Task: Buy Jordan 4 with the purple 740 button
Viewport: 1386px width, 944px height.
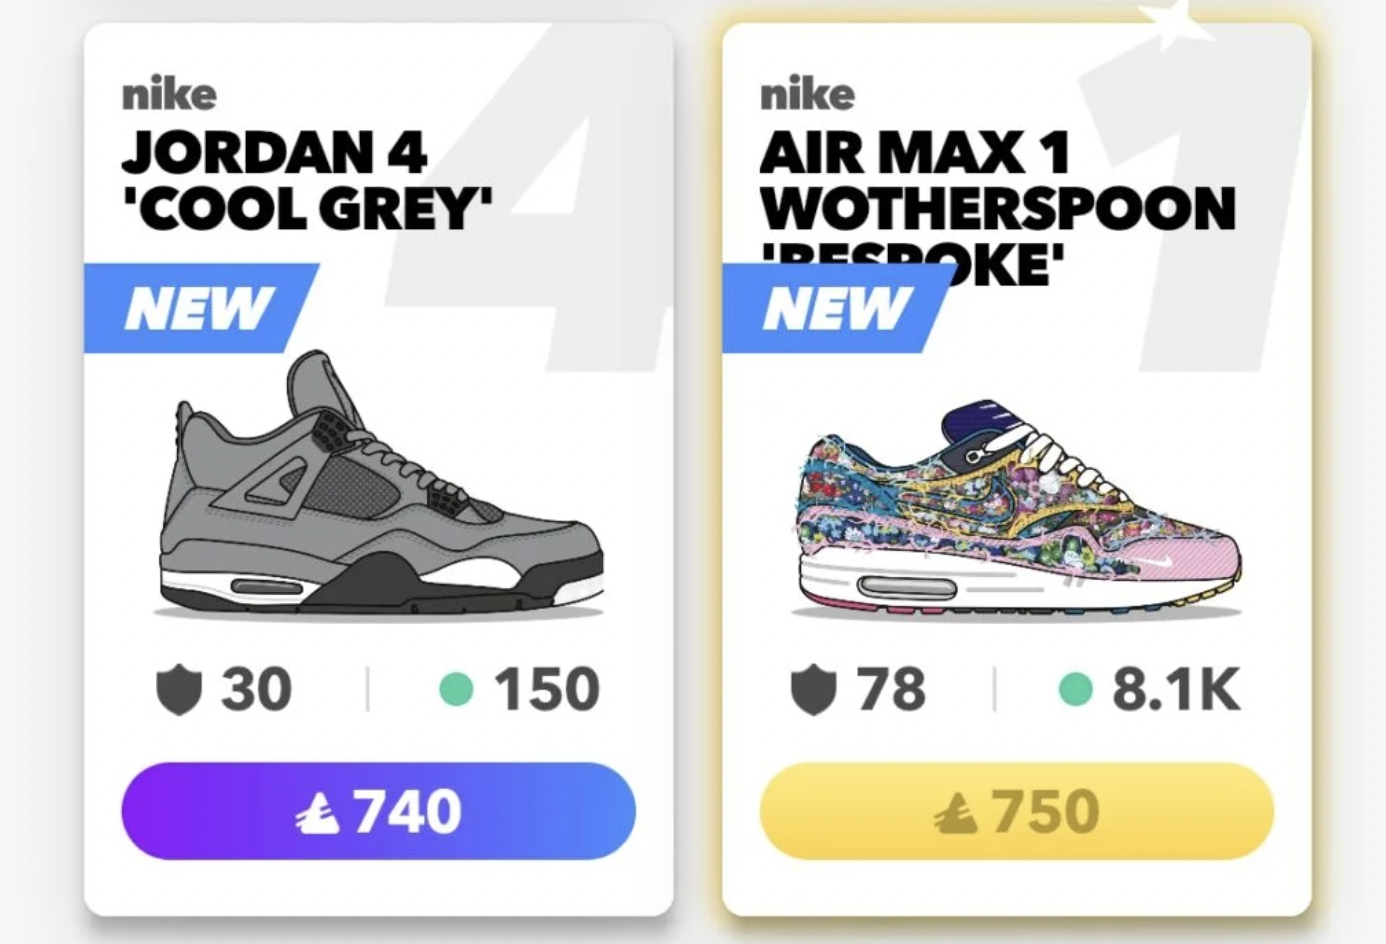Action: [x=378, y=811]
